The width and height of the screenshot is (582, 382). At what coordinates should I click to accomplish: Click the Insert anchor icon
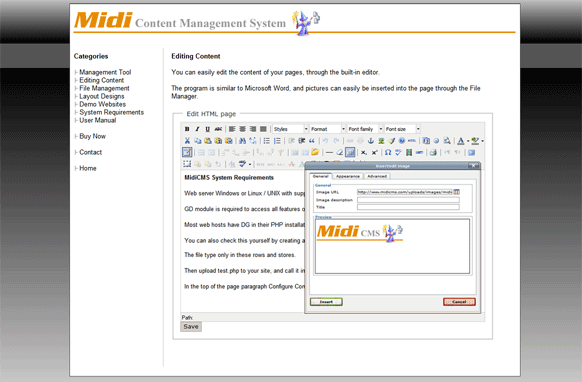pyautogui.click(x=370, y=141)
